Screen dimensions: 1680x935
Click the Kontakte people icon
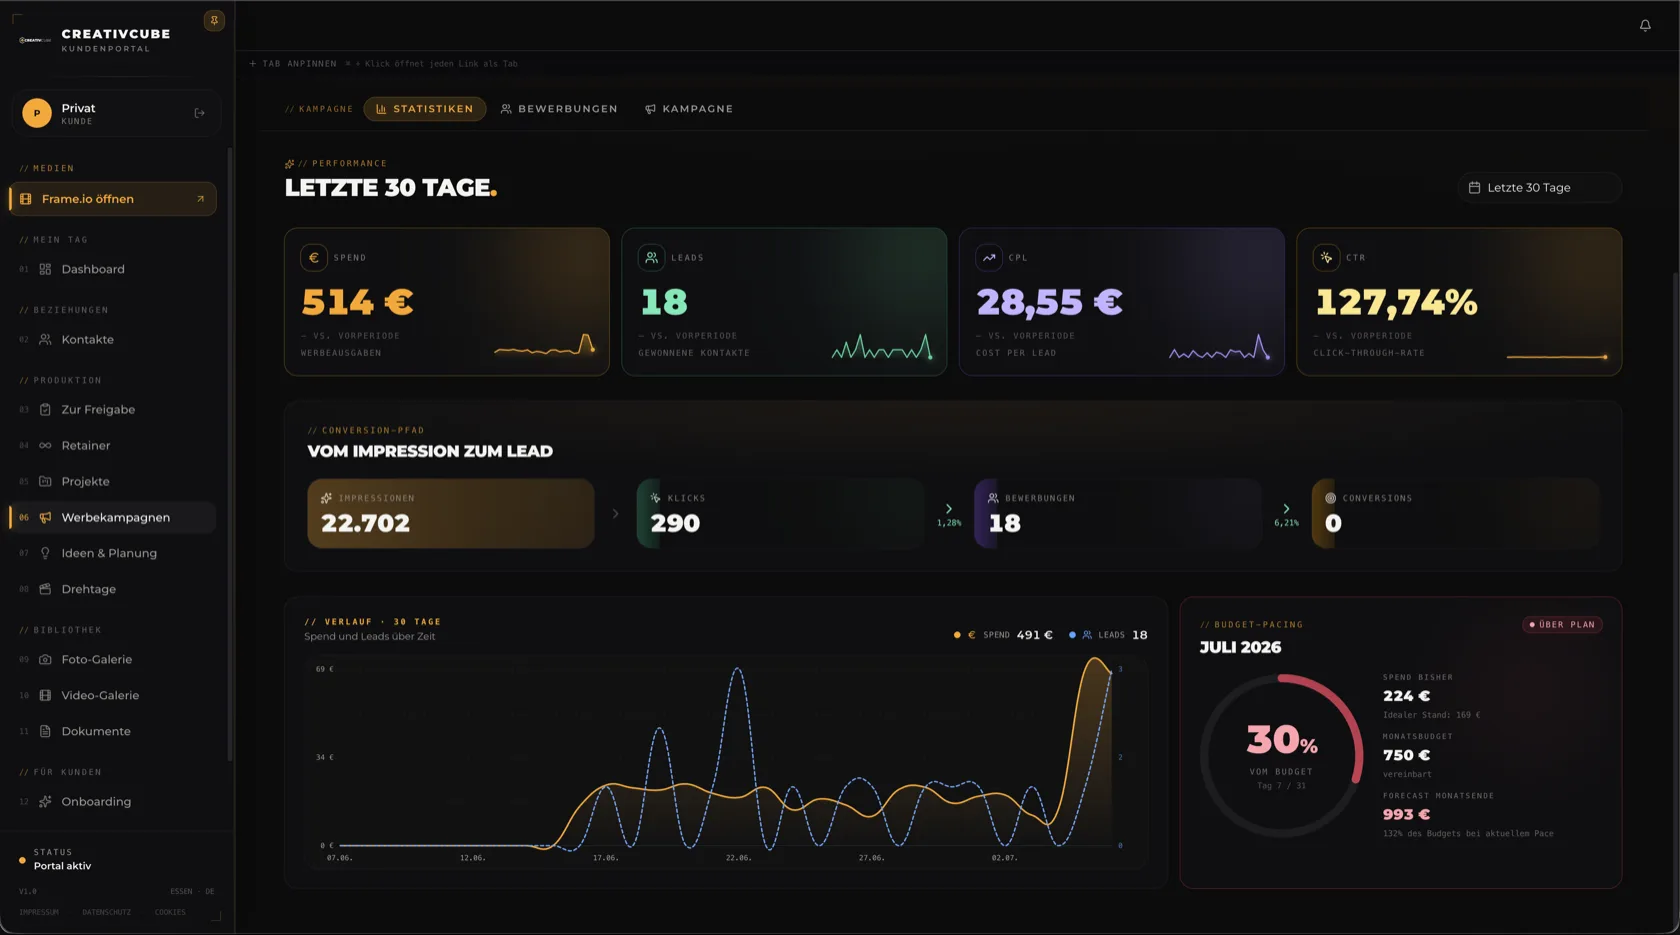45,339
